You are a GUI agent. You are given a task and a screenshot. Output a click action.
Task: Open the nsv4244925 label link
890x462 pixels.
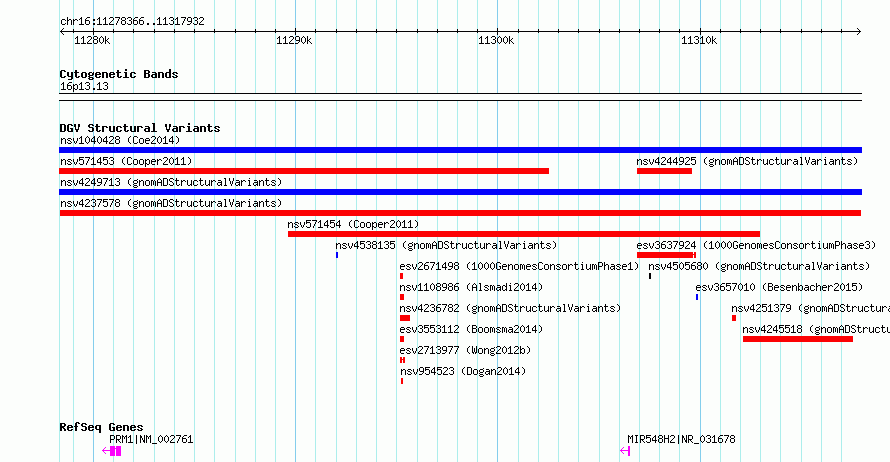coord(747,161)
